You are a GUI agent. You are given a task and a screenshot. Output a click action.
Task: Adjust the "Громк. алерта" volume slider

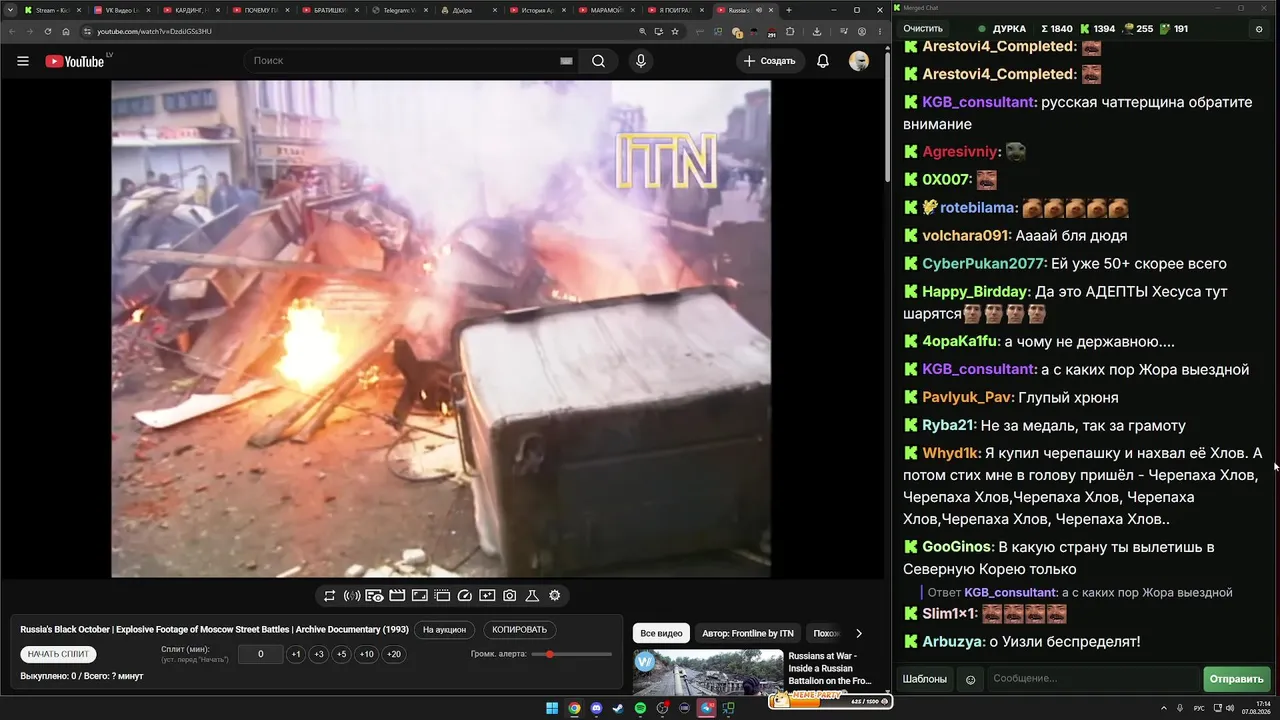pyautogui.click(x=572, y=654)
